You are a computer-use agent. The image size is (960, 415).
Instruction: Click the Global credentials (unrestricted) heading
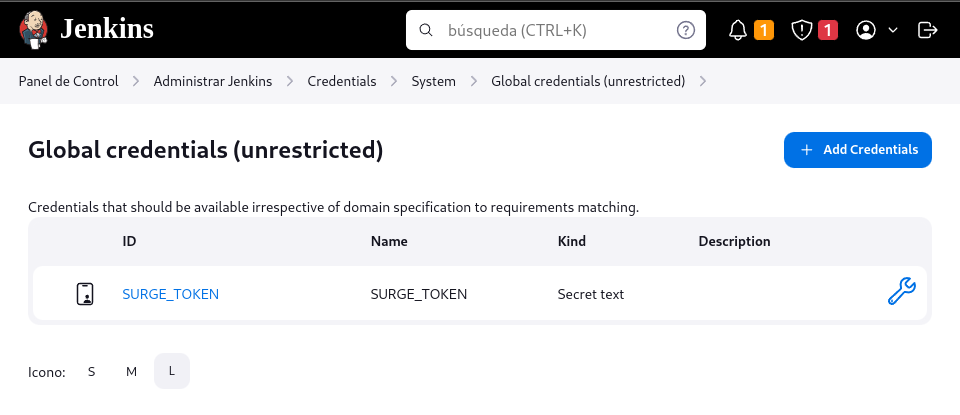[206, 150]
